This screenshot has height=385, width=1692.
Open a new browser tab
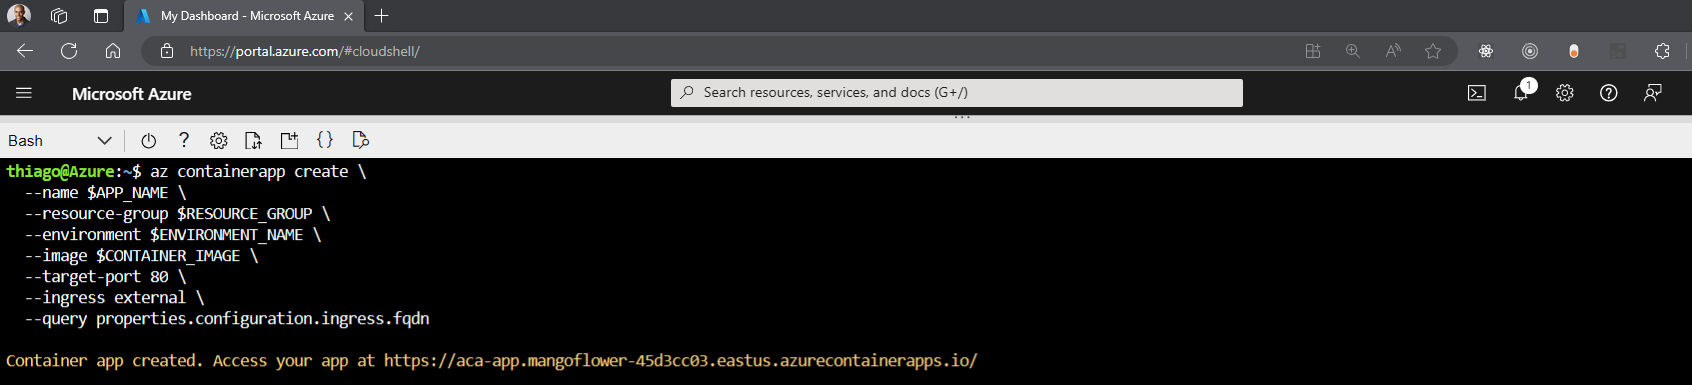pyautogui.click(x=381, y=15)
